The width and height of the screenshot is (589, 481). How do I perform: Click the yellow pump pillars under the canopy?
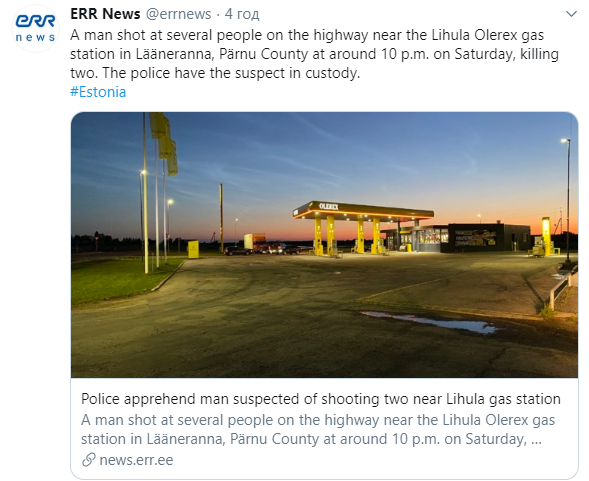pyautogui.click(x=346, y=235)
